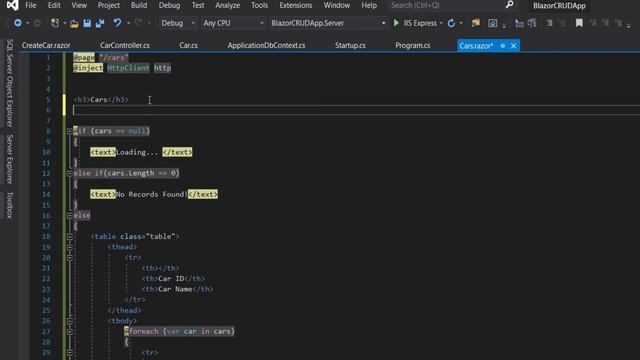Open the Help menu
The height and width of the screenshot is (360, 640).
369,5
